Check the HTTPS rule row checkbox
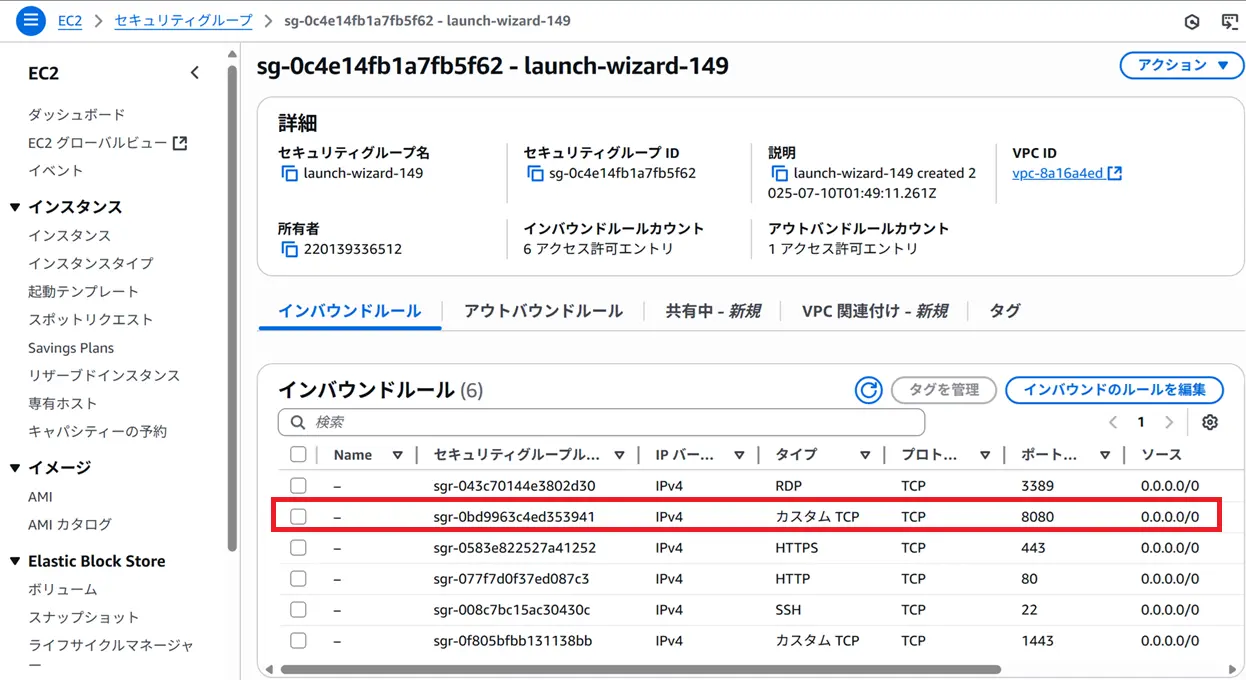This screenshot has height=680, width=1246. coord(298,548)
